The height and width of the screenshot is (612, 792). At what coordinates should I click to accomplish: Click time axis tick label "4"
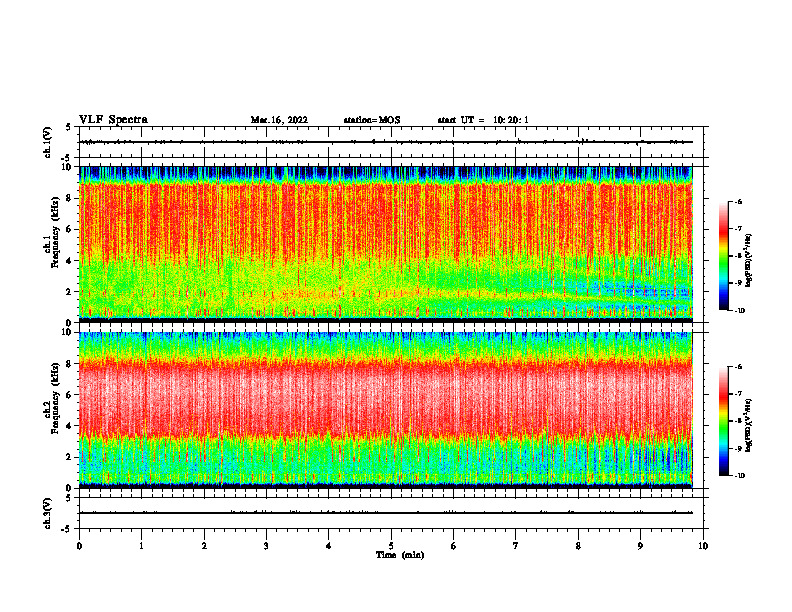pyautogui.click(x=329, y=546)
